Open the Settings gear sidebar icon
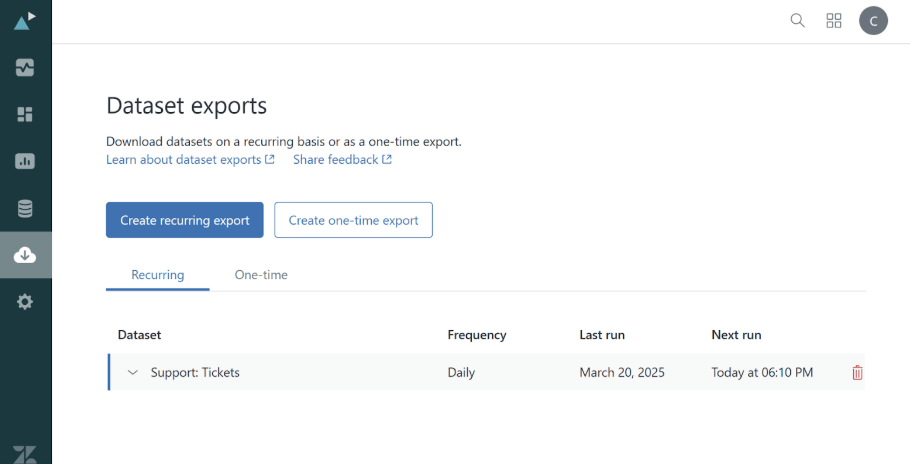910x464 pixels. pos(25,302)
